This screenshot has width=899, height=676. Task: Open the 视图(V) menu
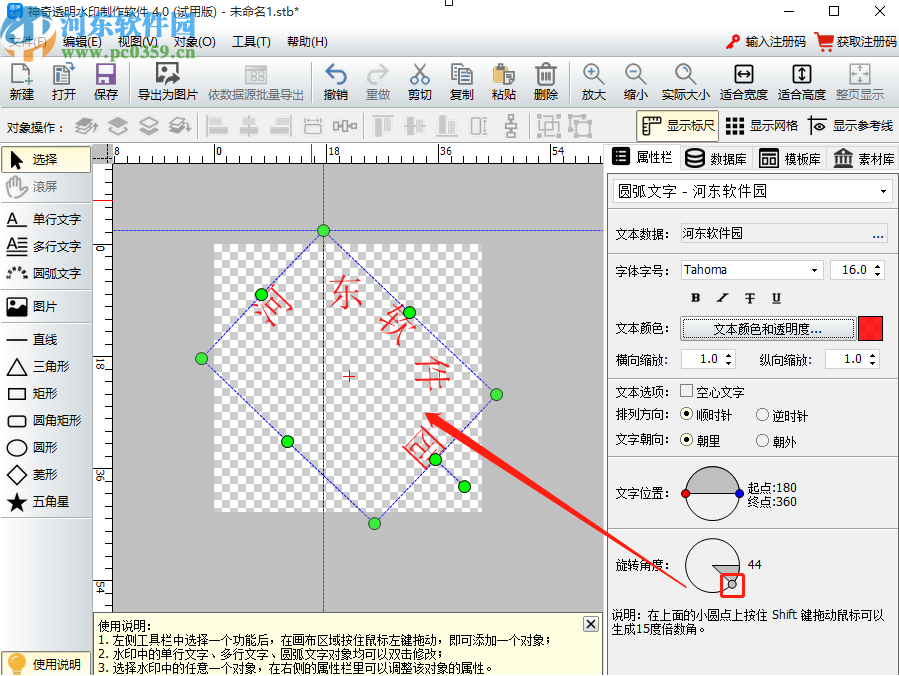(138, 42)
